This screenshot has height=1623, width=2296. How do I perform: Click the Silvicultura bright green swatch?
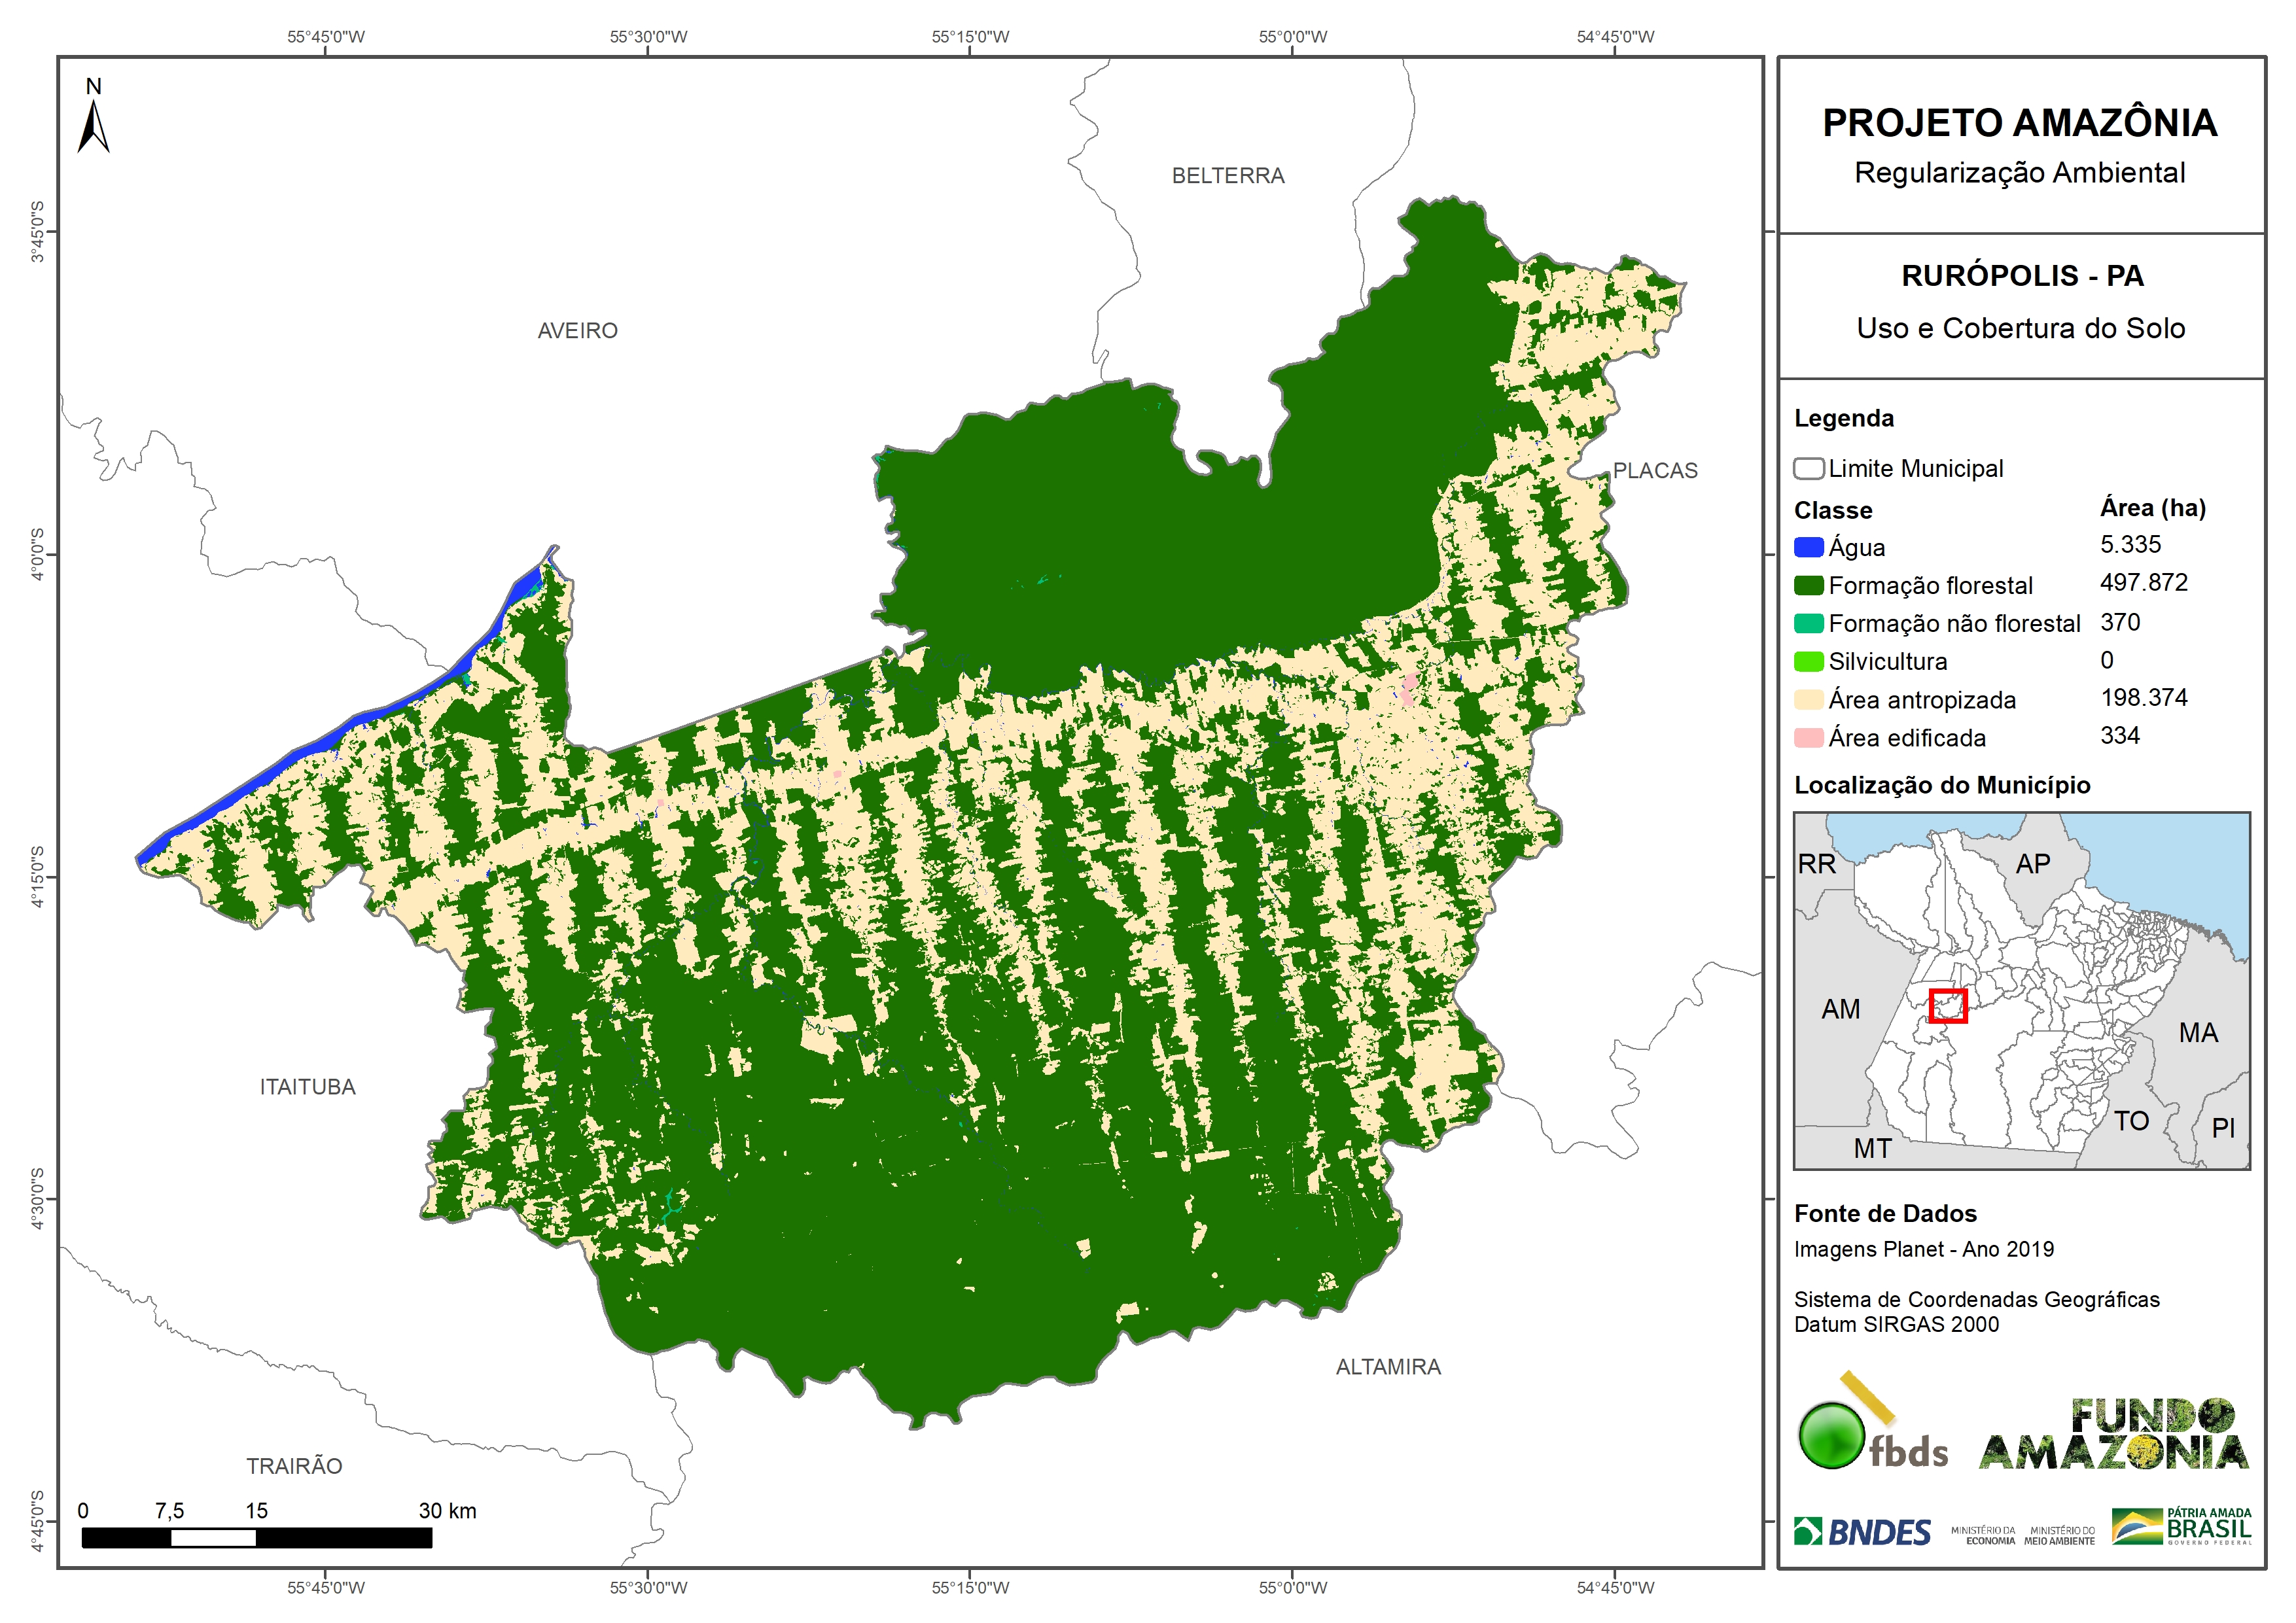(1808, 661)
